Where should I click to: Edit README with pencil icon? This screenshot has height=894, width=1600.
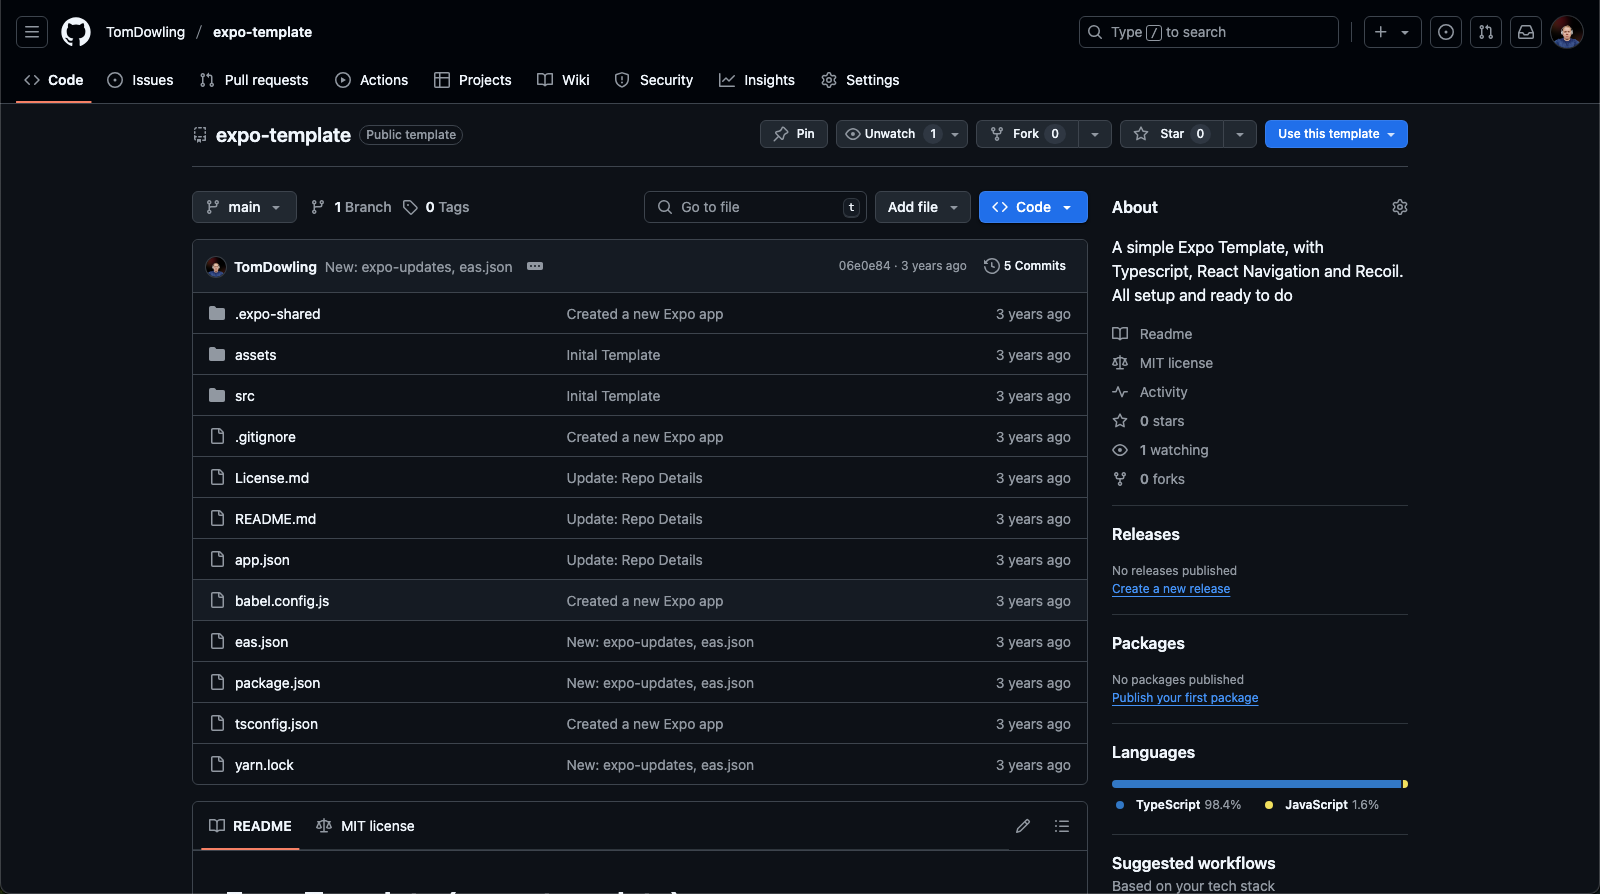(1023, 826)
